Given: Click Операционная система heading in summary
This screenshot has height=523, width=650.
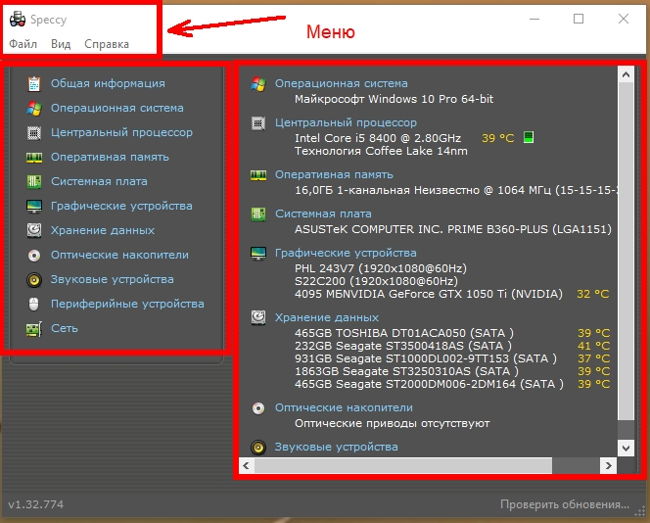Looking at the screenshot, I should tap(341, 83).
